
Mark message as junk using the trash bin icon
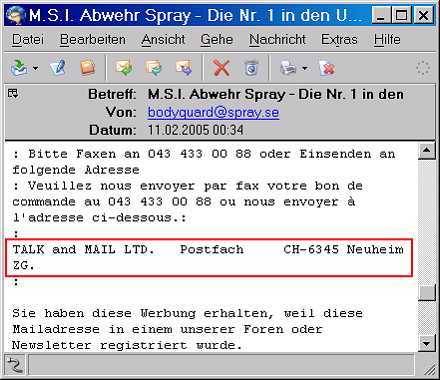(252, 68)
